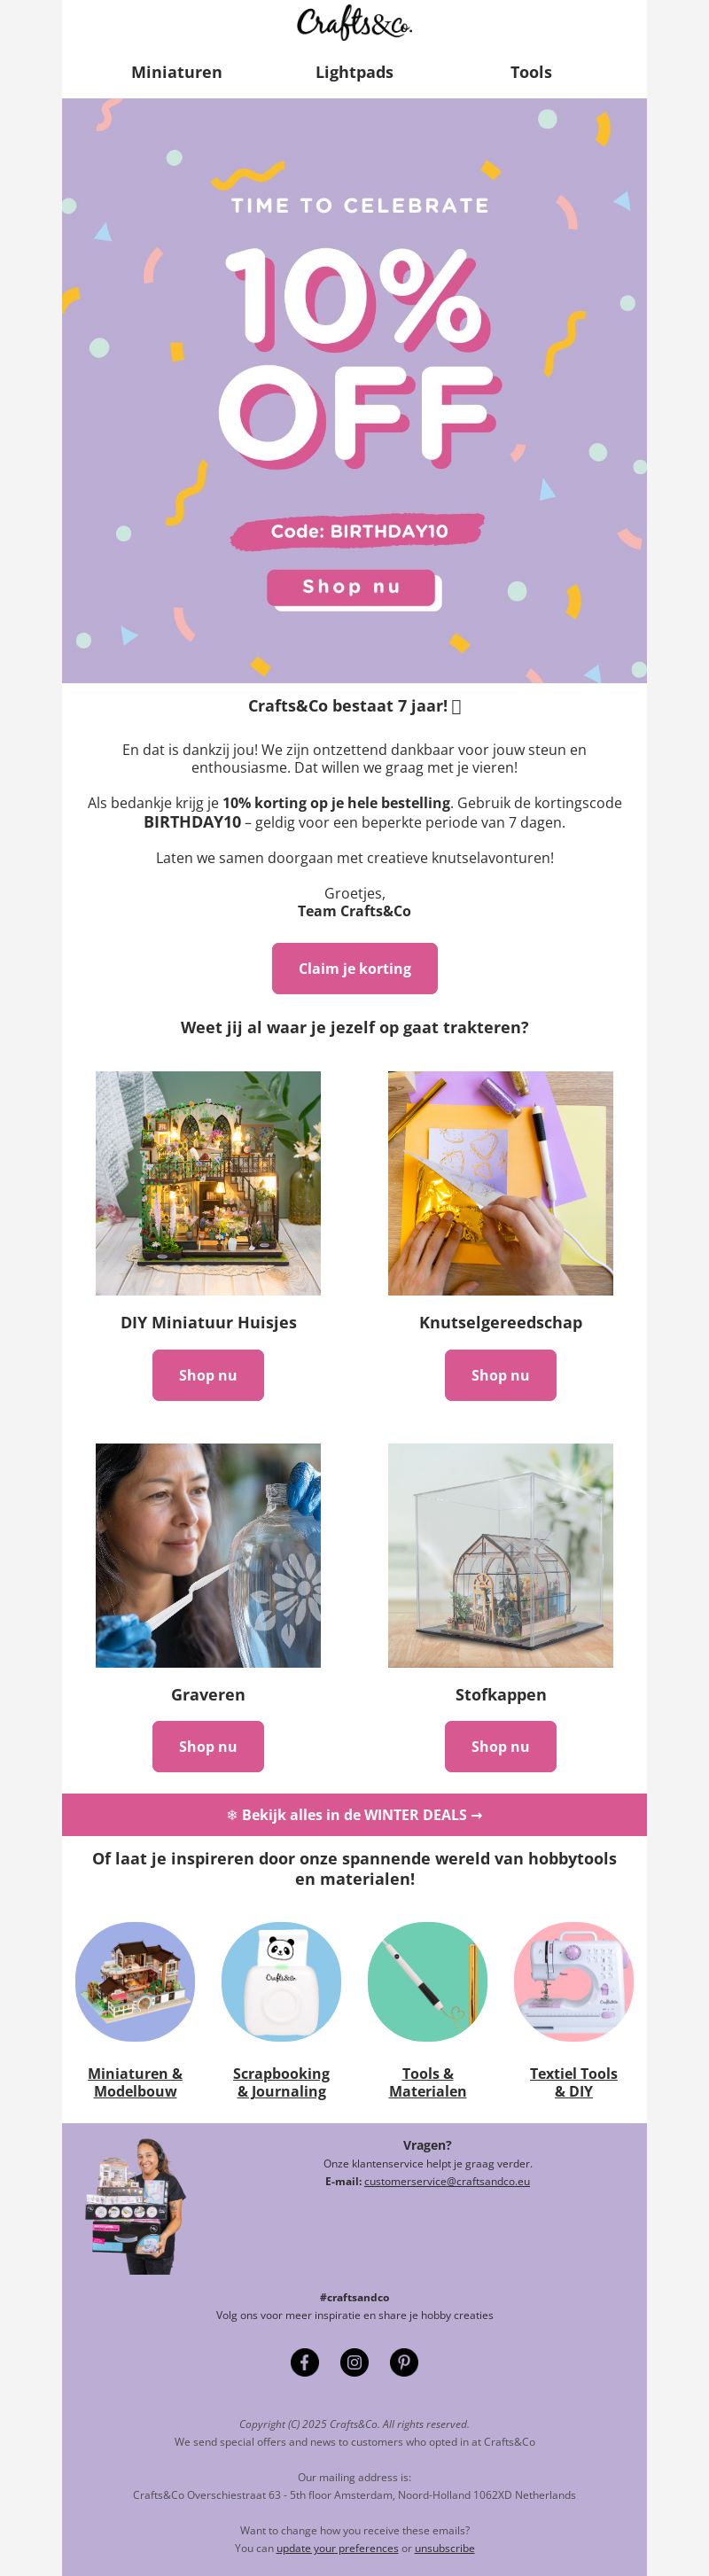The height and width of the screenshot is (2576, 709).
Task: Go to the Miniaturen menu item
Action: tap(177, 72)
